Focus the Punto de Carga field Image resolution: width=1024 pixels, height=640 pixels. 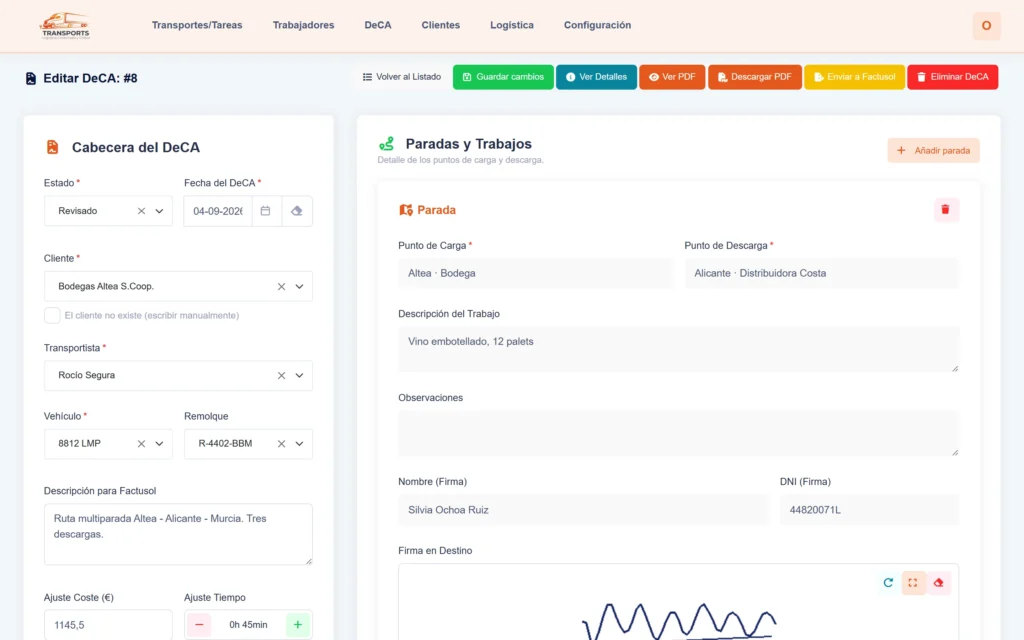[x=536, y=274]
